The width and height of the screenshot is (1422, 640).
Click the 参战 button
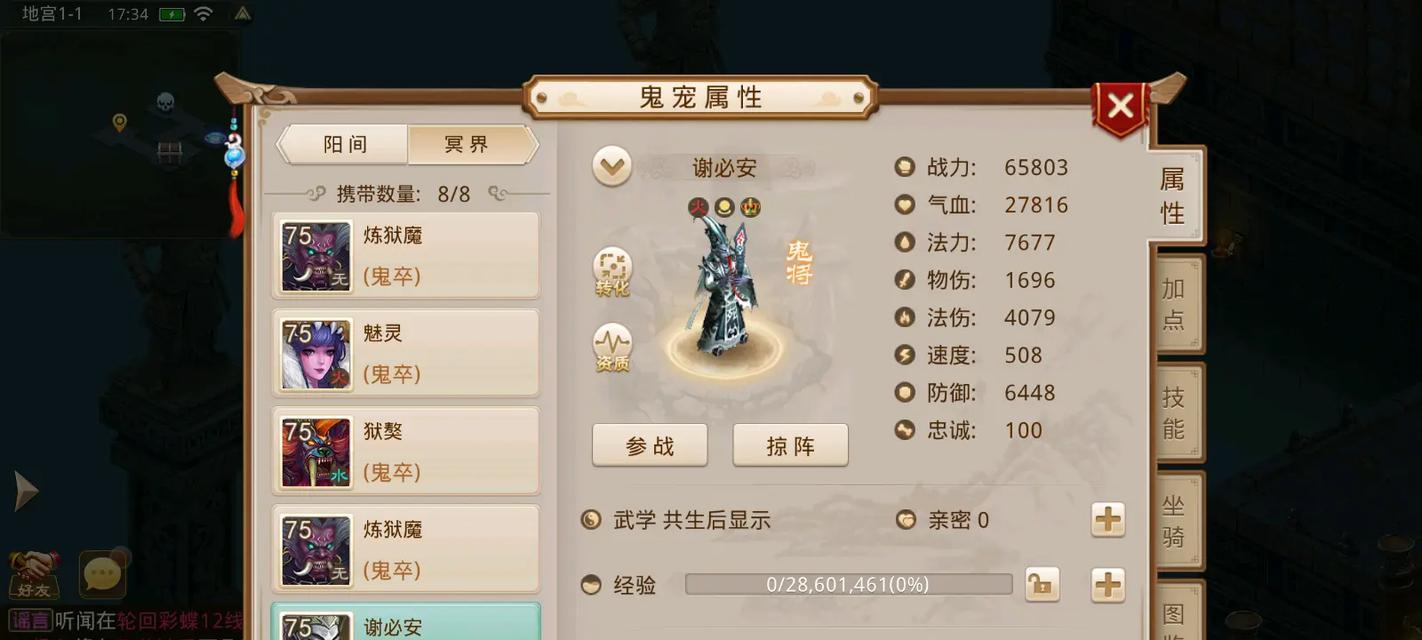650,446
